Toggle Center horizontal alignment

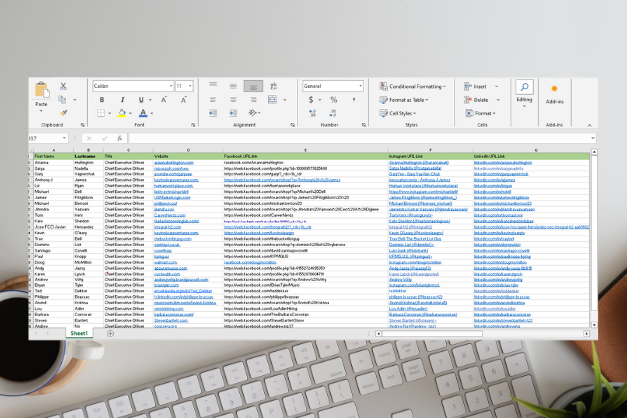click(x=233, y=100)
